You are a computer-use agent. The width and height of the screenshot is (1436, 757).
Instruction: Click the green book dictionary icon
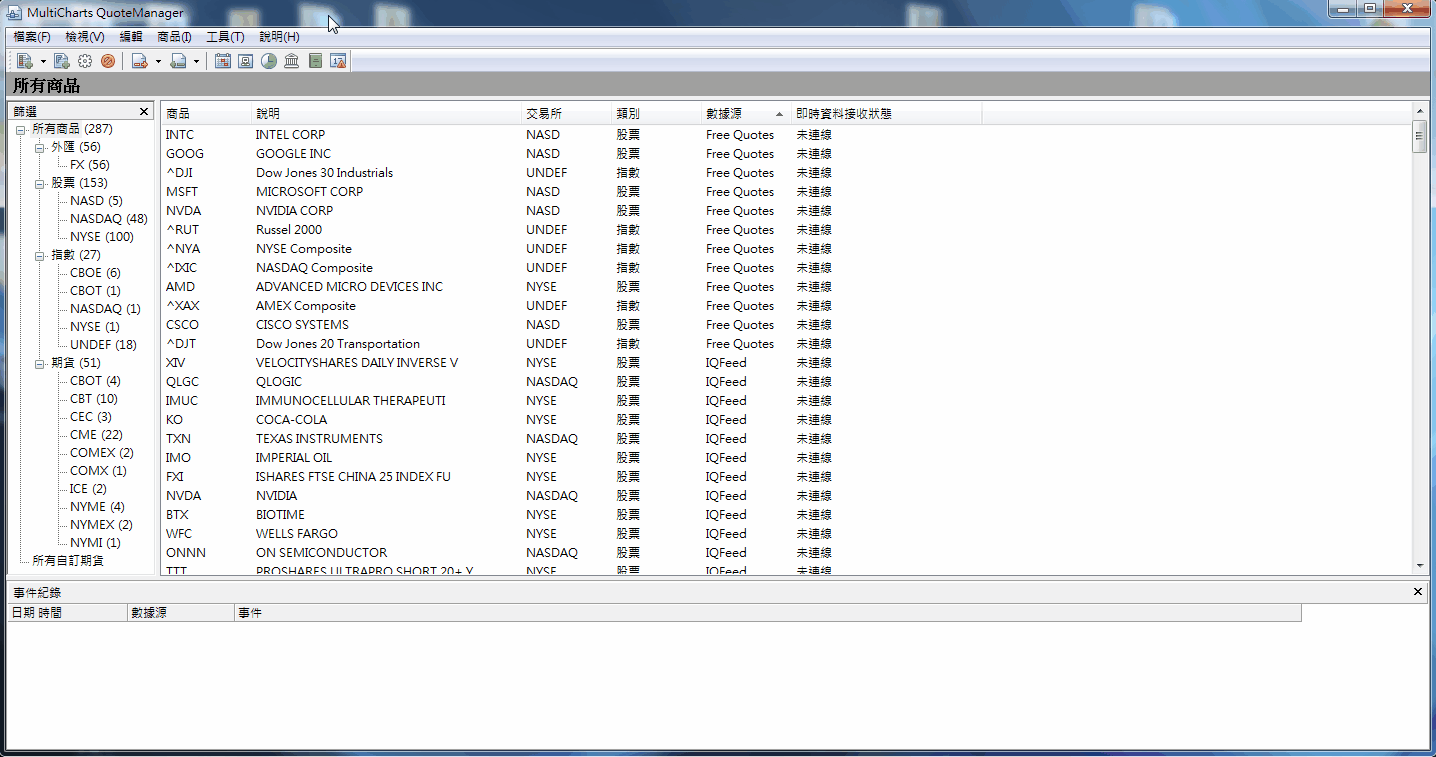315,61
